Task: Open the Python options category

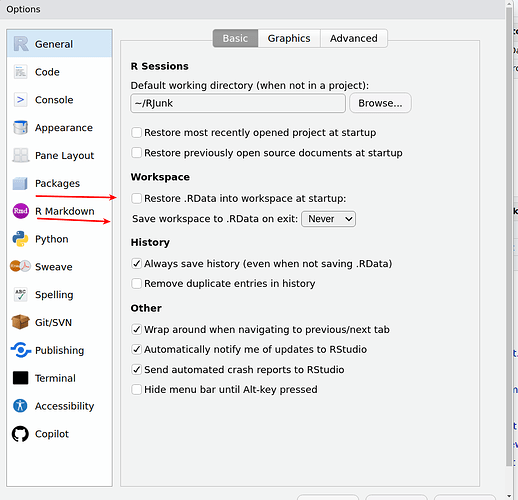Action: (59, 239)
